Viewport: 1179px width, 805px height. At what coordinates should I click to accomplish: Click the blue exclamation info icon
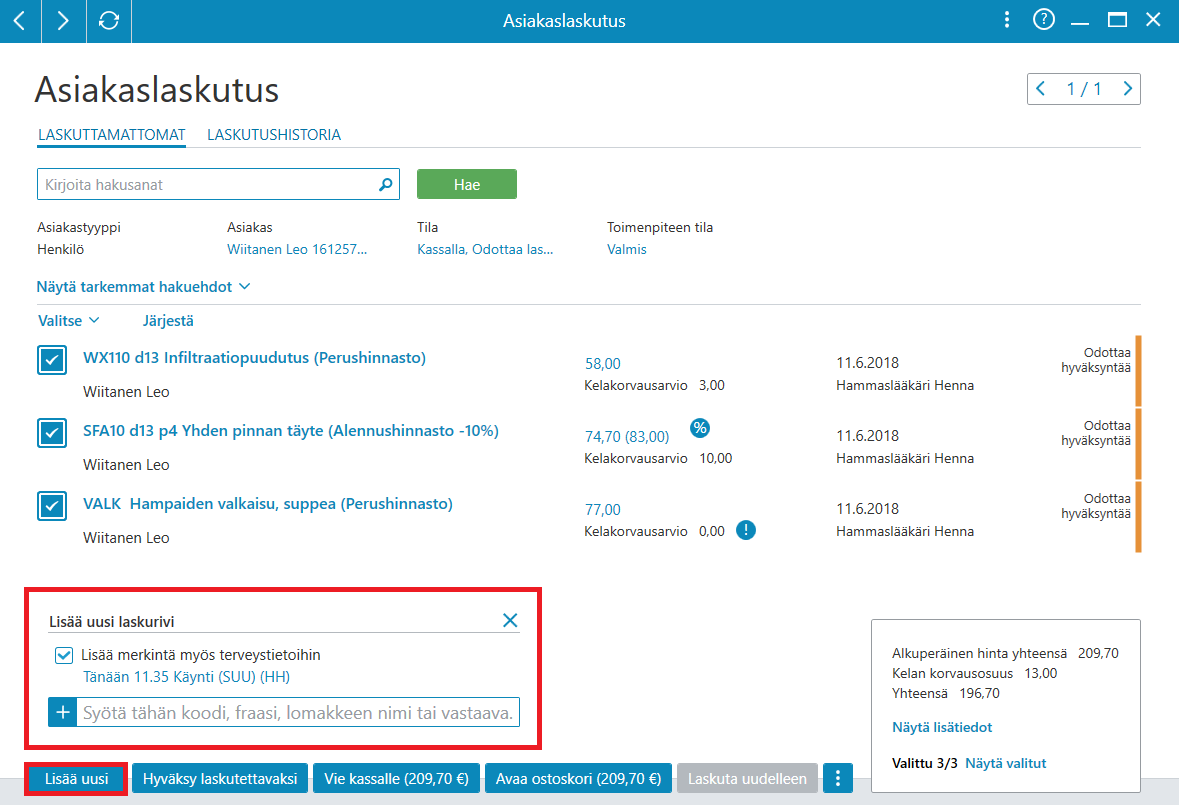745,530
